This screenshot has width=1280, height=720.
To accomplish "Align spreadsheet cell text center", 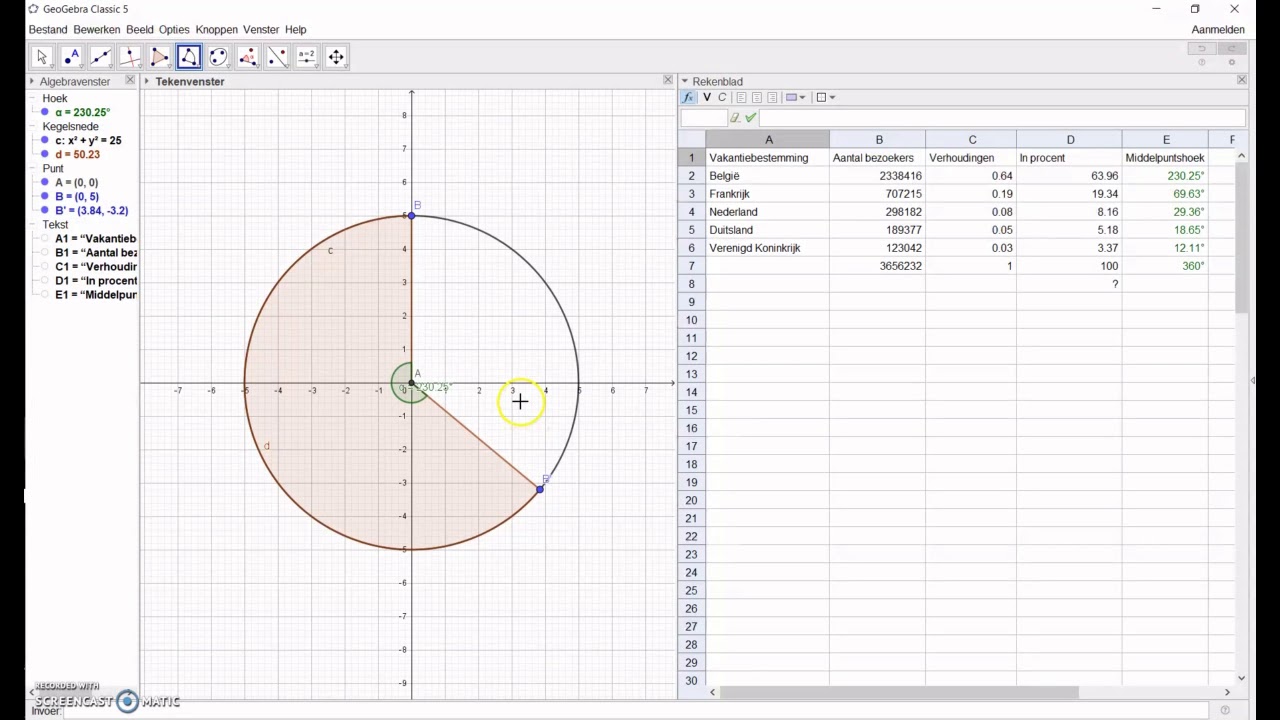I will point(757,97).
